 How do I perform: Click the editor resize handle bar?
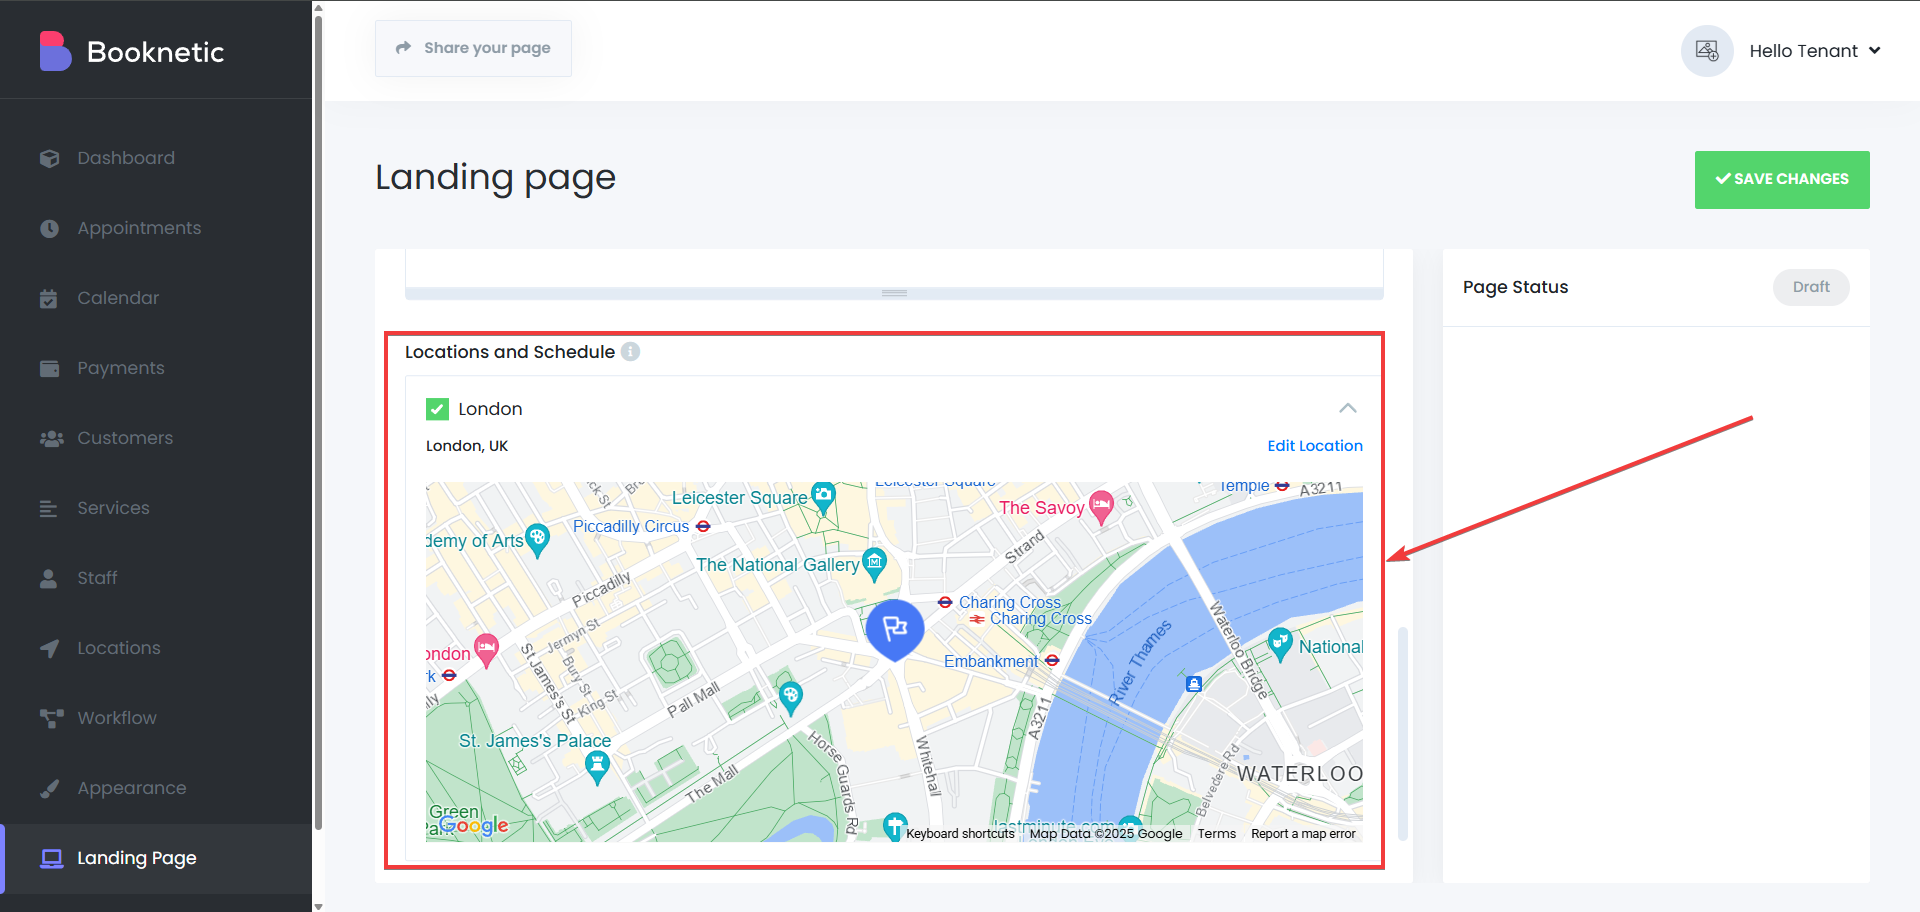894,293
